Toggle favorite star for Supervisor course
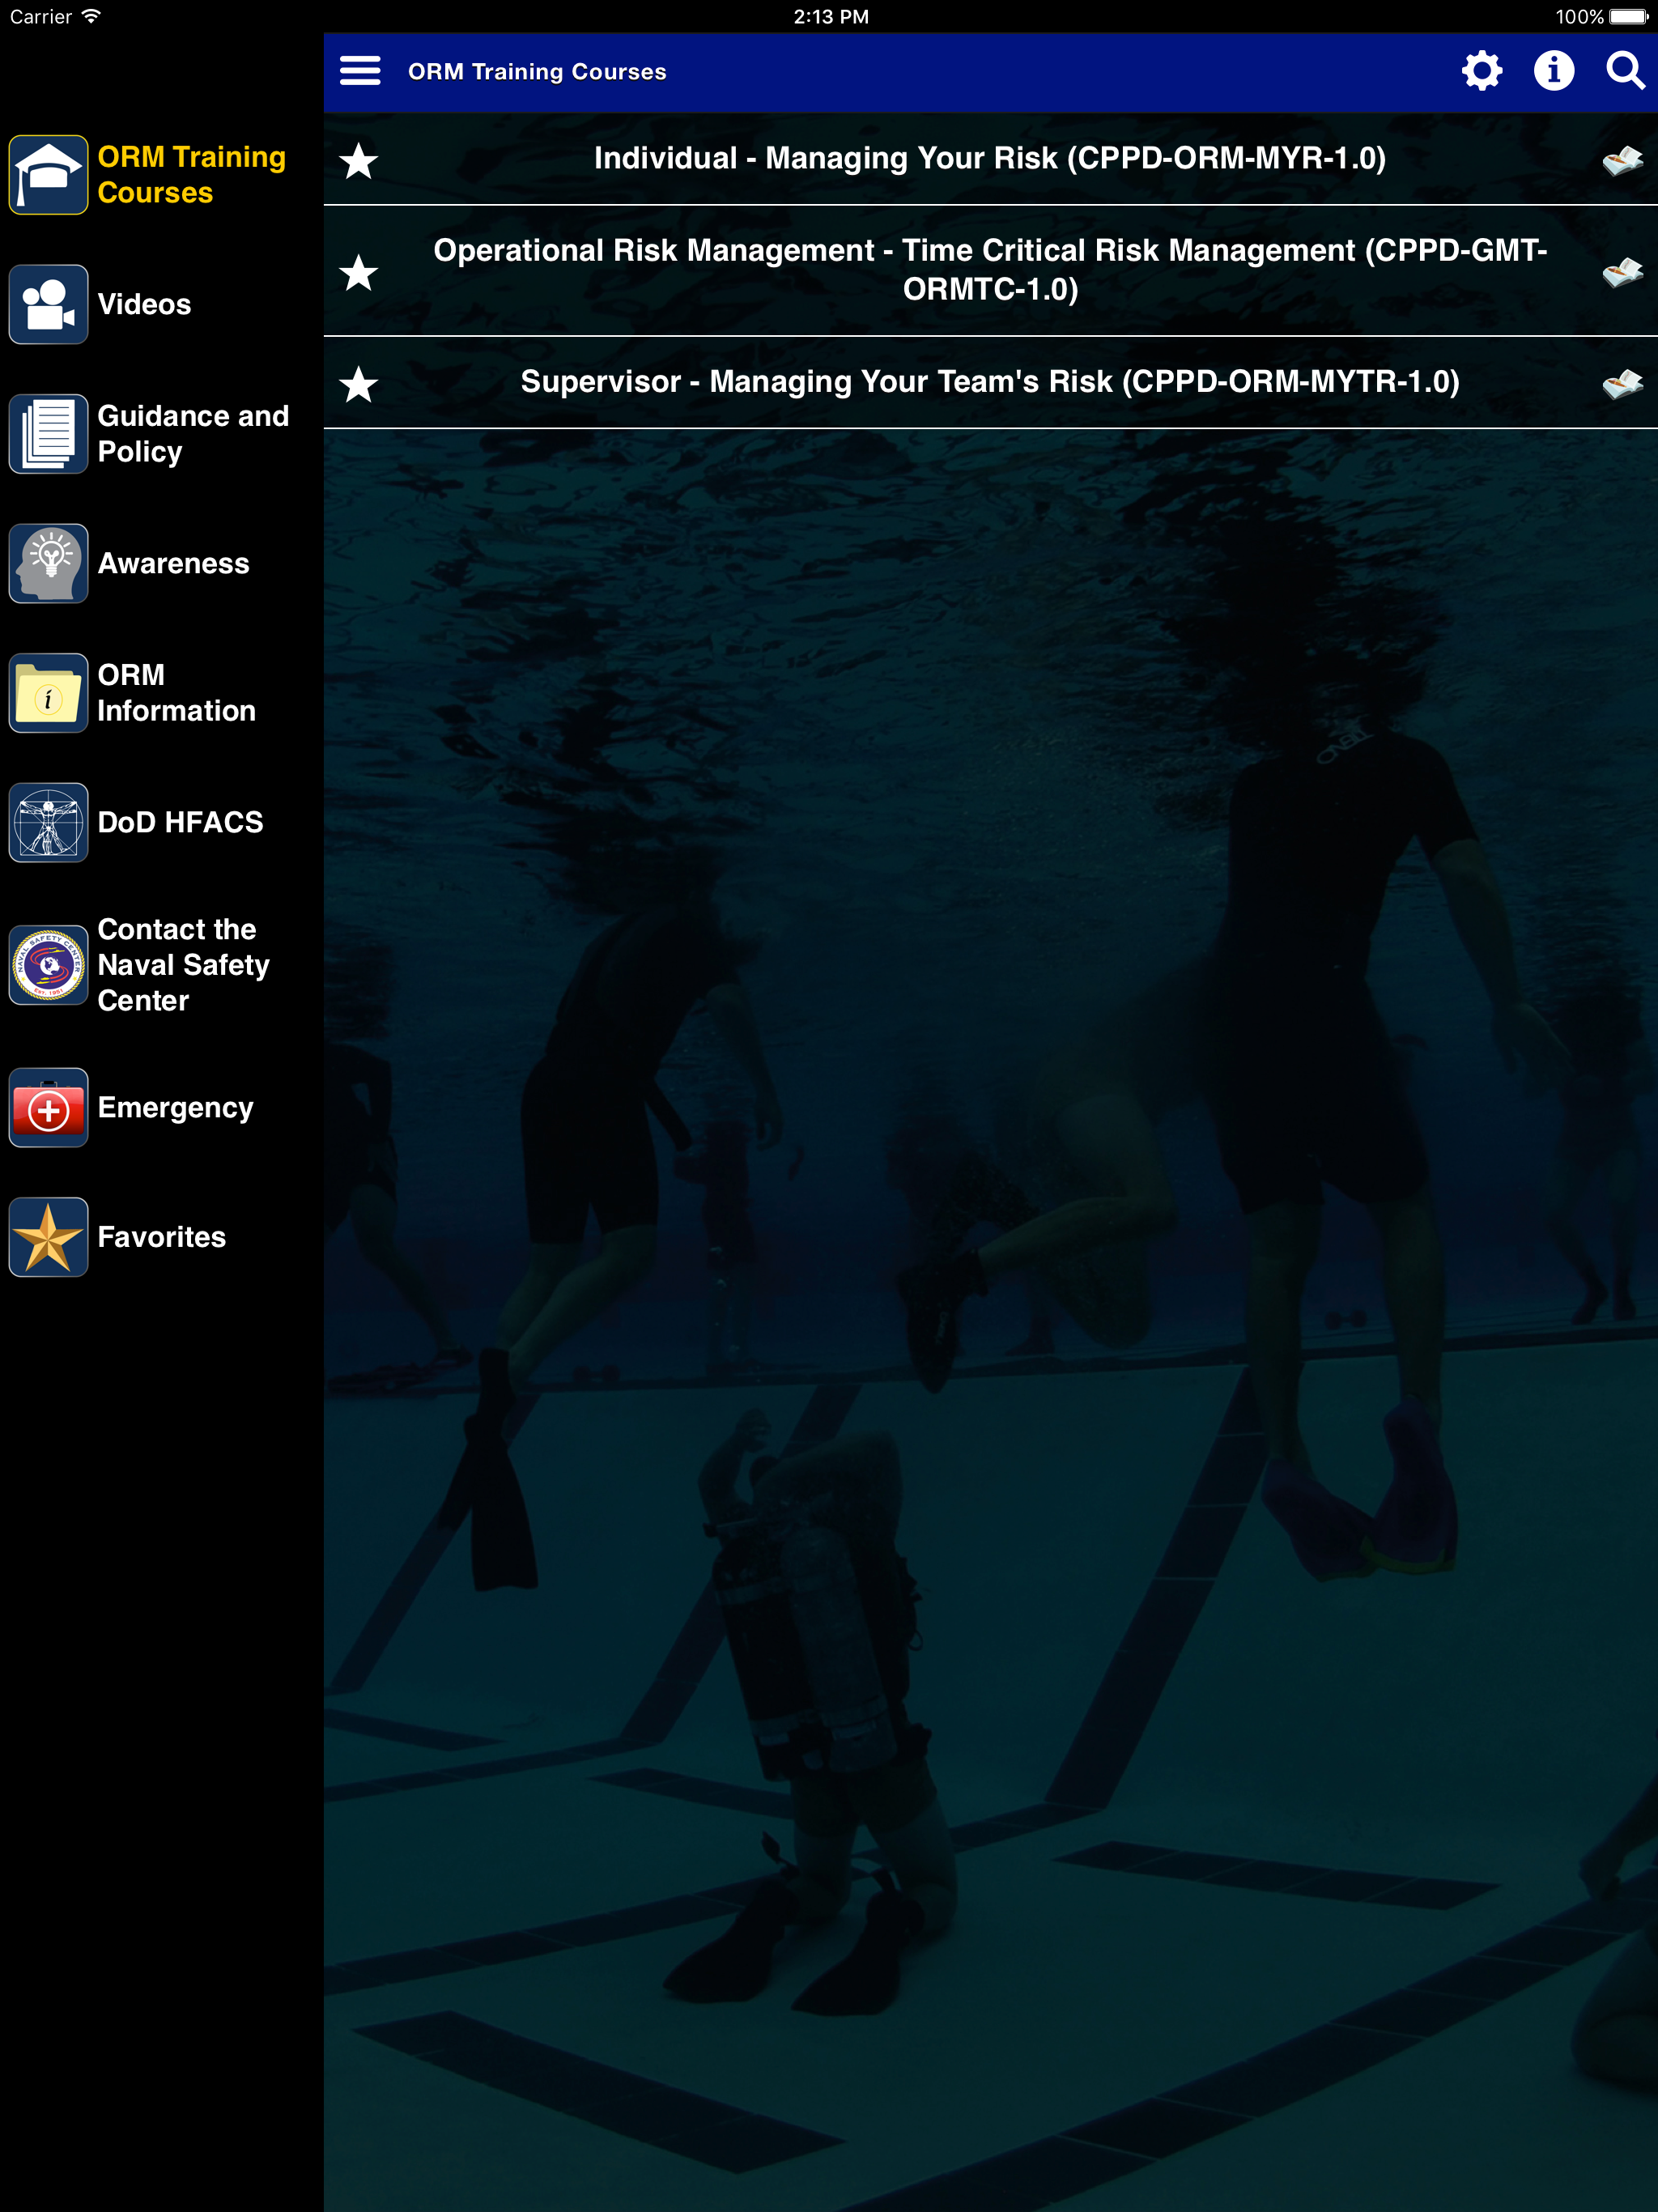Image resolution: width=1658 pixels, height=2212 pixels. [x=358, y=384]
